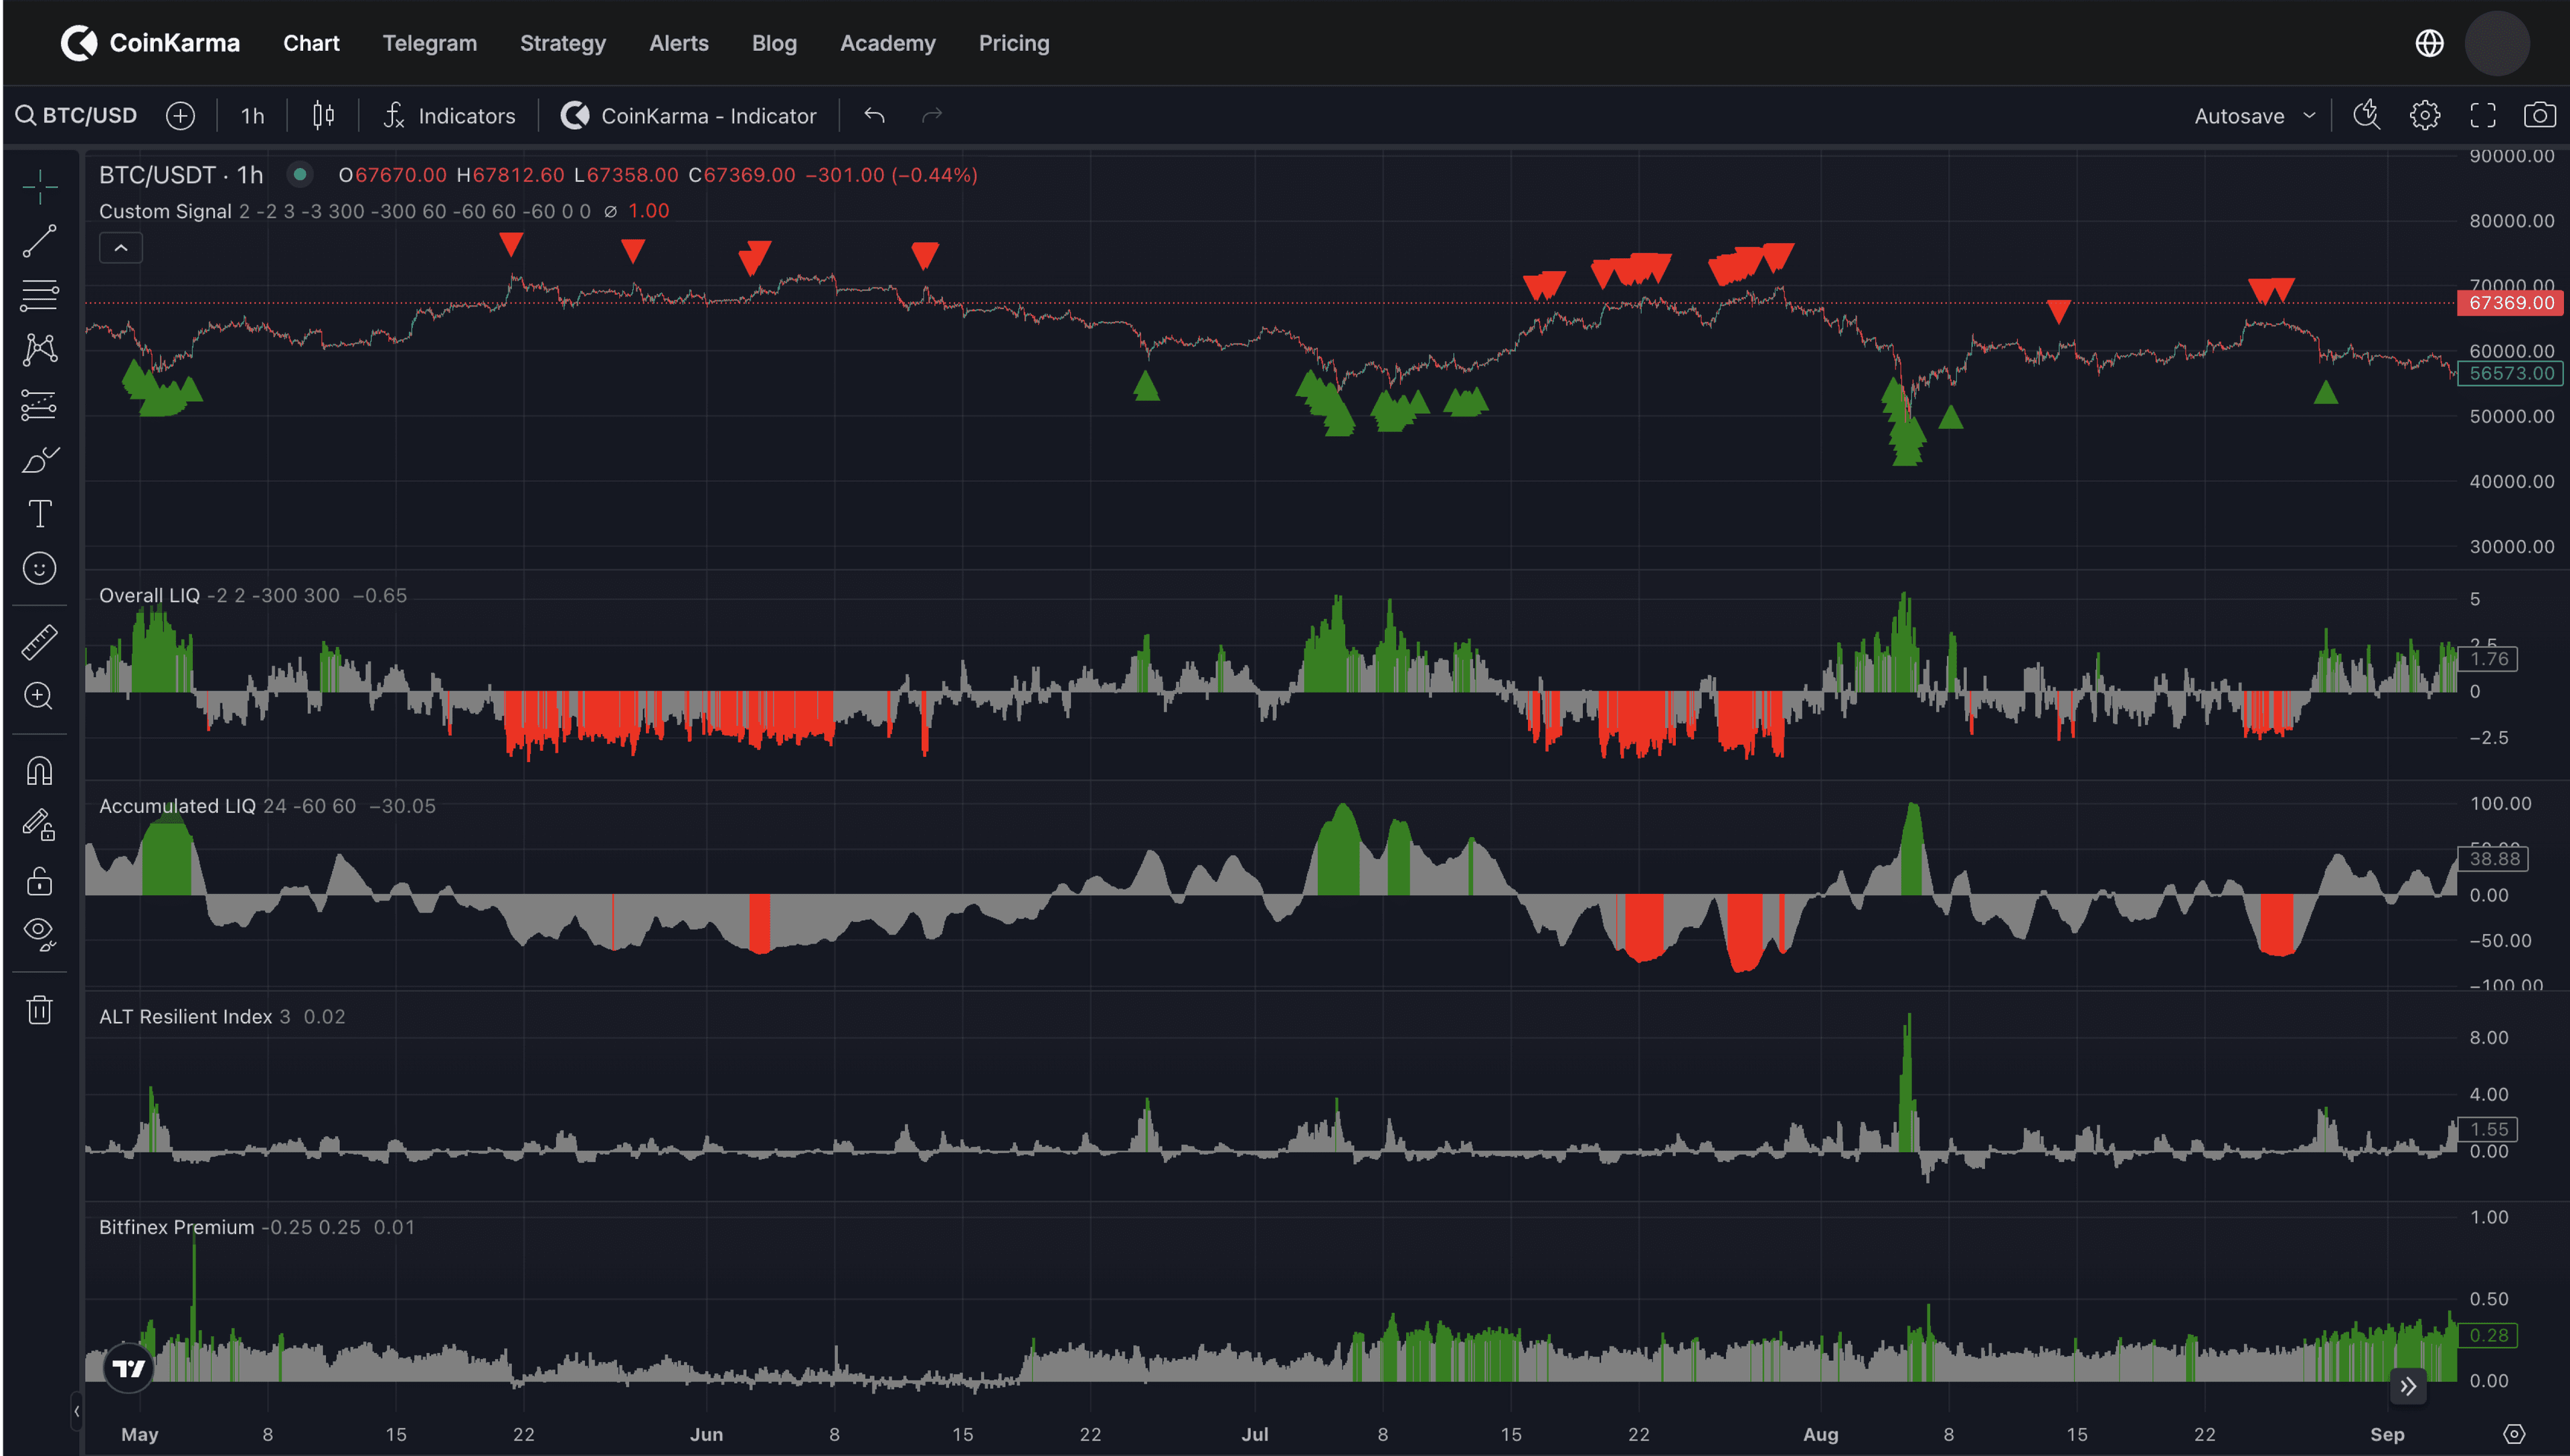
Task: Open the Pricing page link
Action: [1013, 43]
